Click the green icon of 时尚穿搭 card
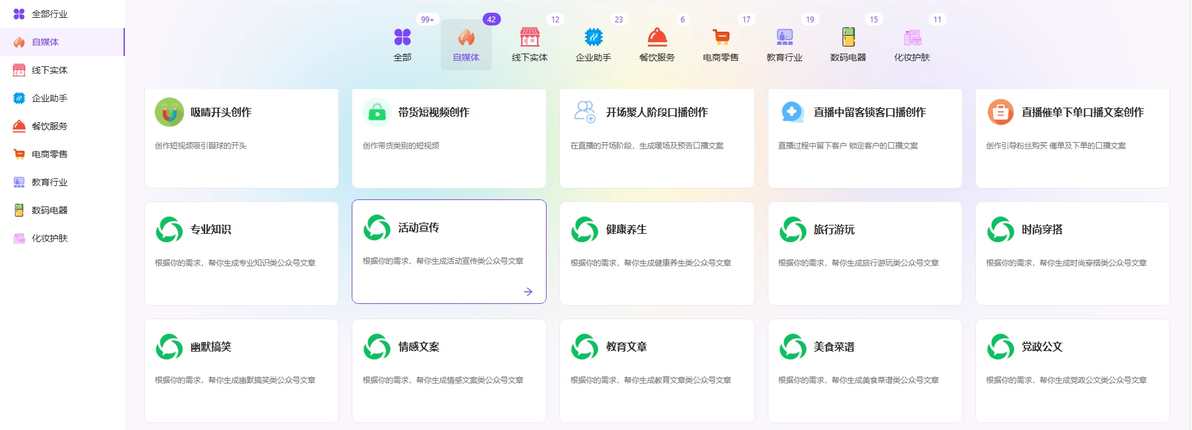This screenshot has width=1192, height=430. pos(1000,229)
